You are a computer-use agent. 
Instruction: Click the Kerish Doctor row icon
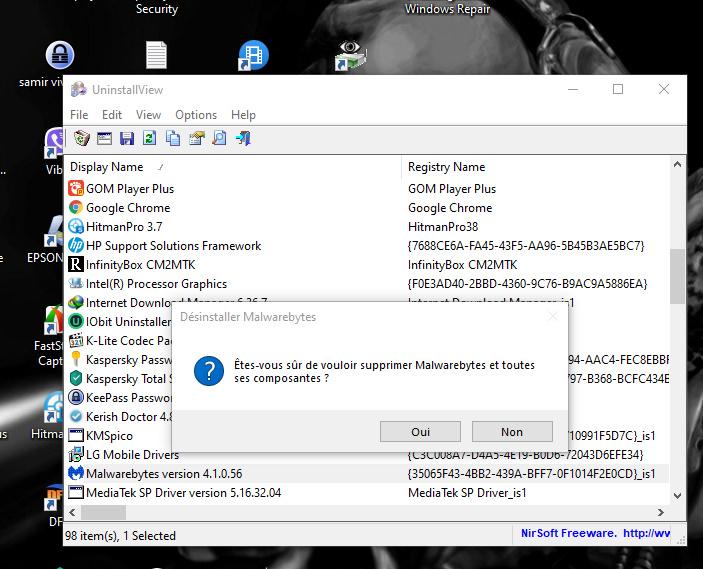click(x=76, y=416)
